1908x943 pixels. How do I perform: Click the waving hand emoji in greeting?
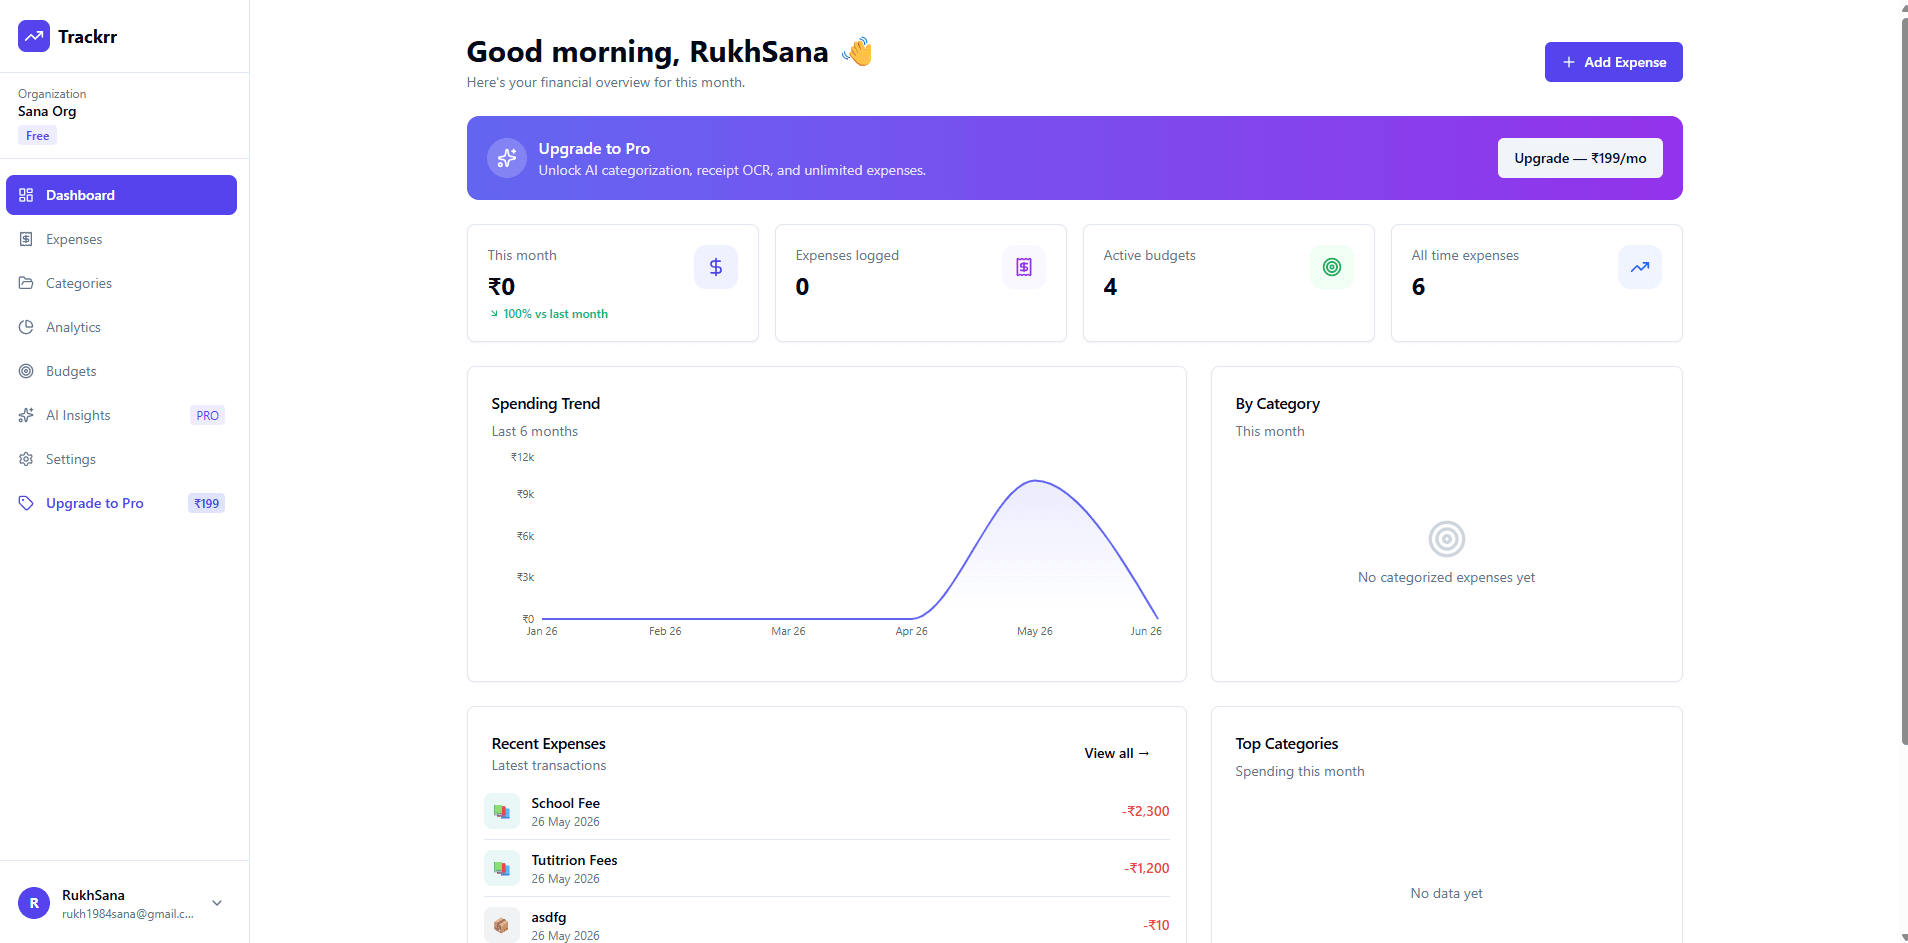click(x=858, y=51)
